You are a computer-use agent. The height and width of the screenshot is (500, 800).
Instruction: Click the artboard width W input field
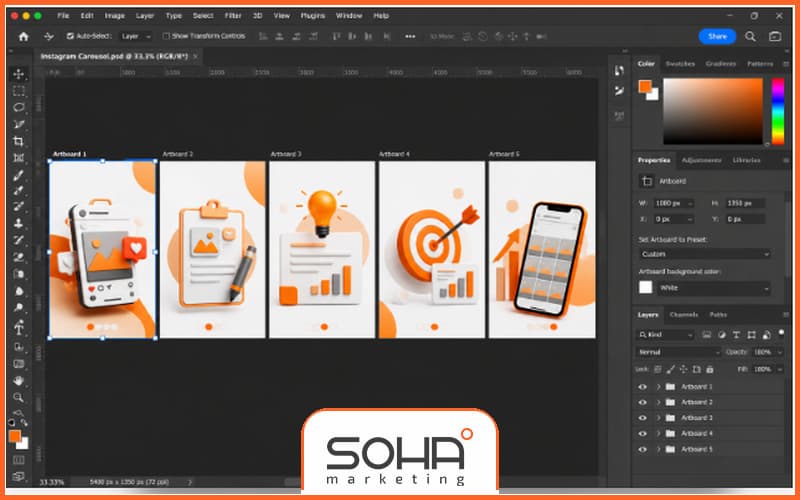point(673,203)
